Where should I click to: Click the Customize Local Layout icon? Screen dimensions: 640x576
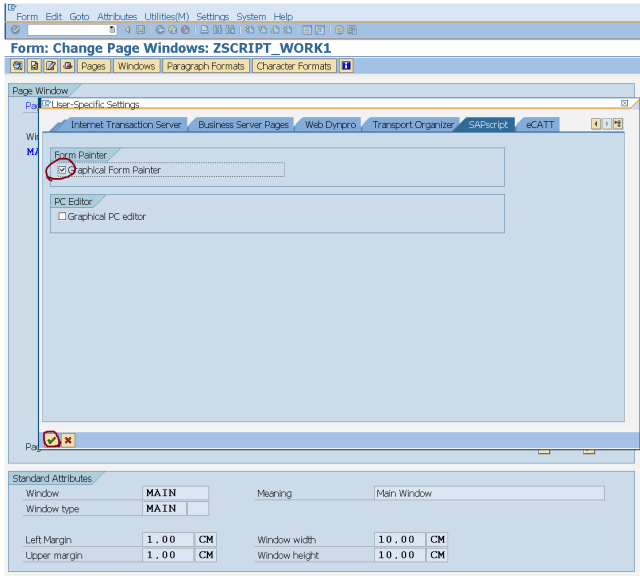point(352,30)
